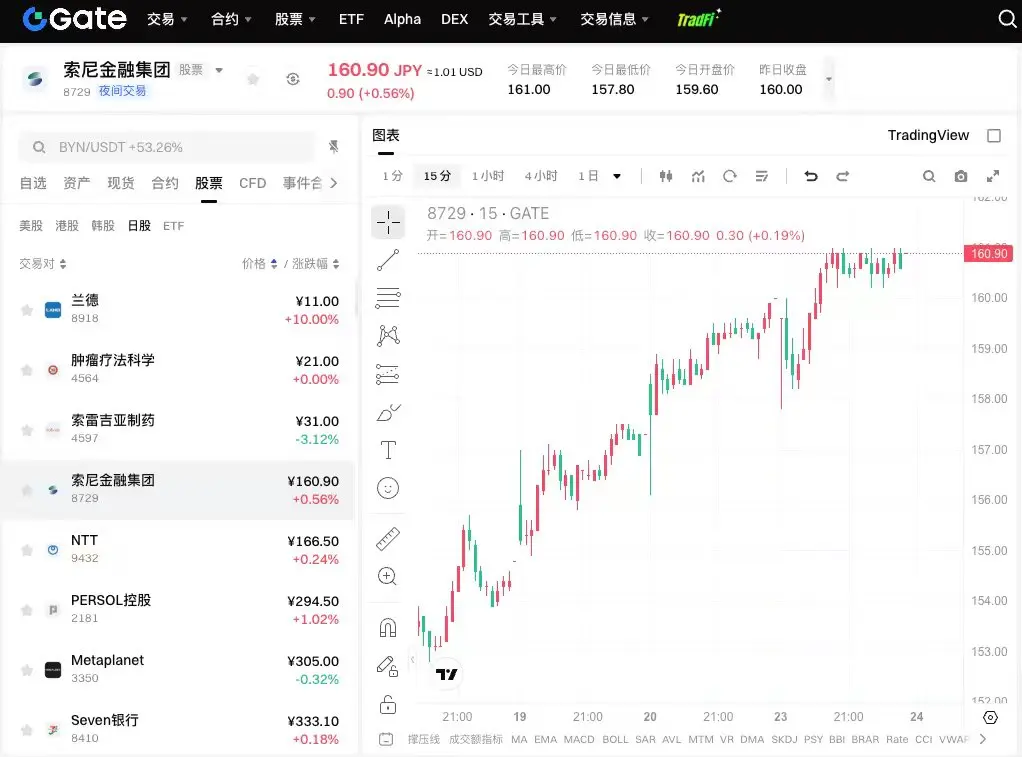Expand the stock selector arrow next to 索尼金融集团
Screen dimensions: 1022x757
point(219,70)
